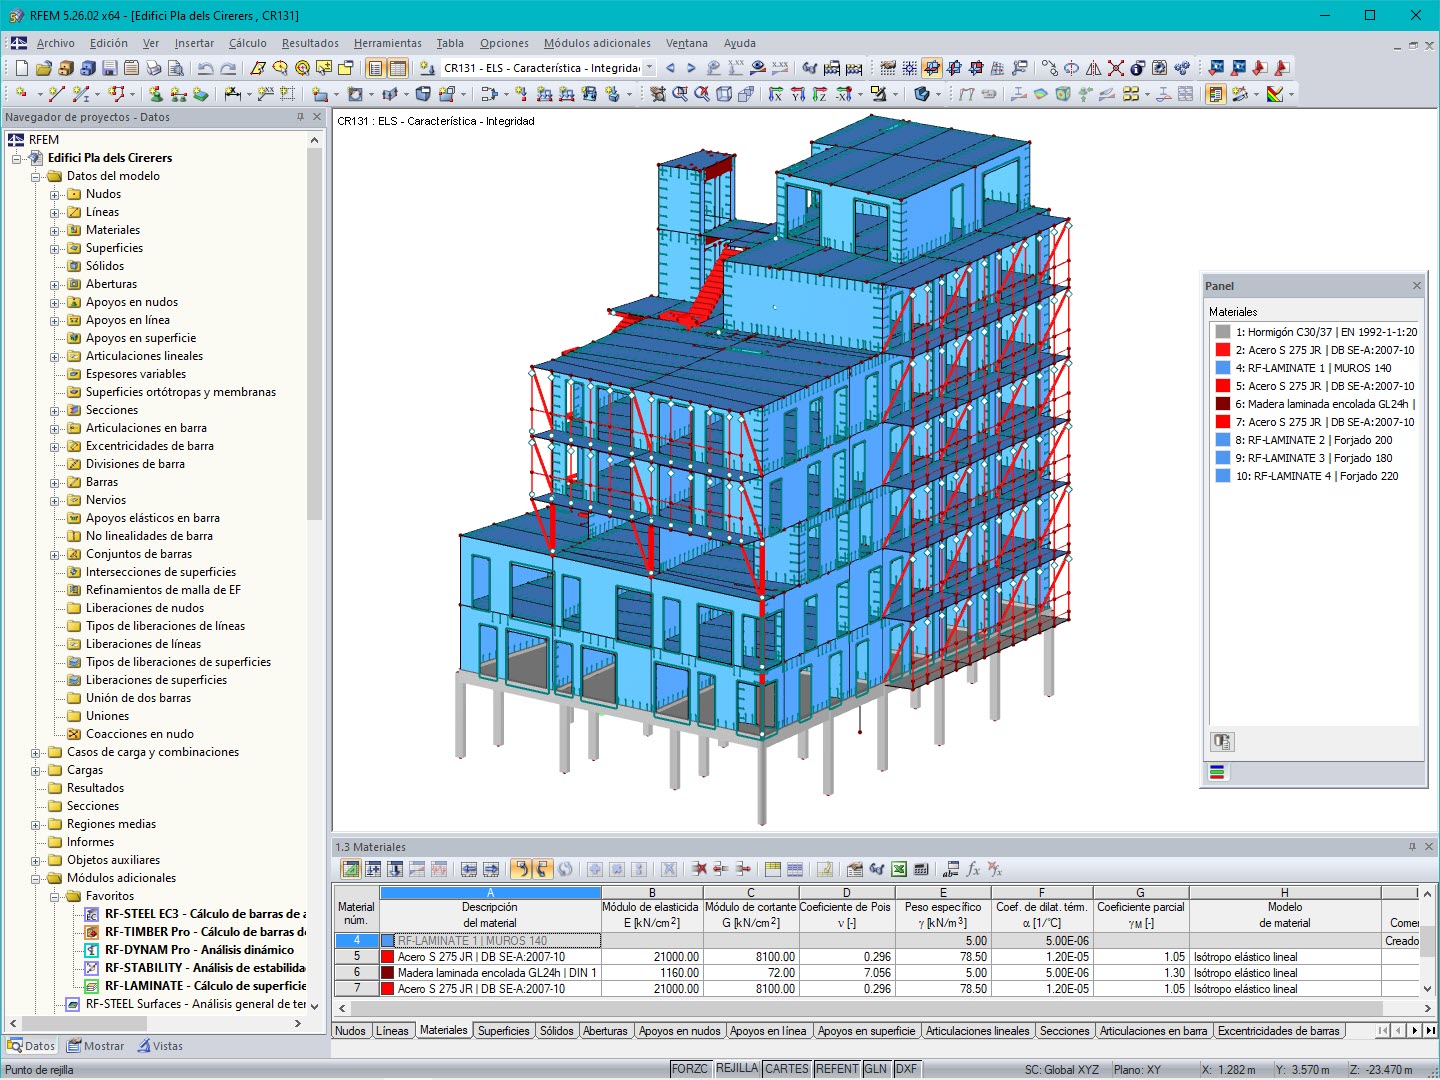Switch to the Superficies table tab

click(504, 1031)
